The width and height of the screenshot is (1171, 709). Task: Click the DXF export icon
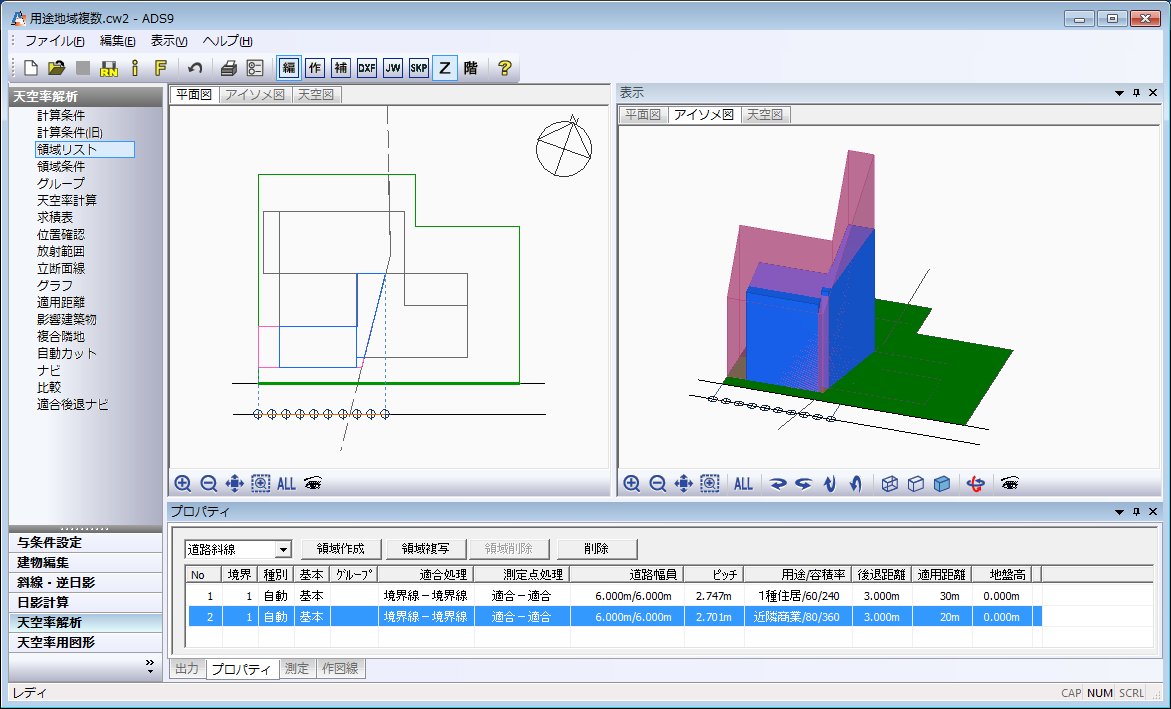point(367,68)
